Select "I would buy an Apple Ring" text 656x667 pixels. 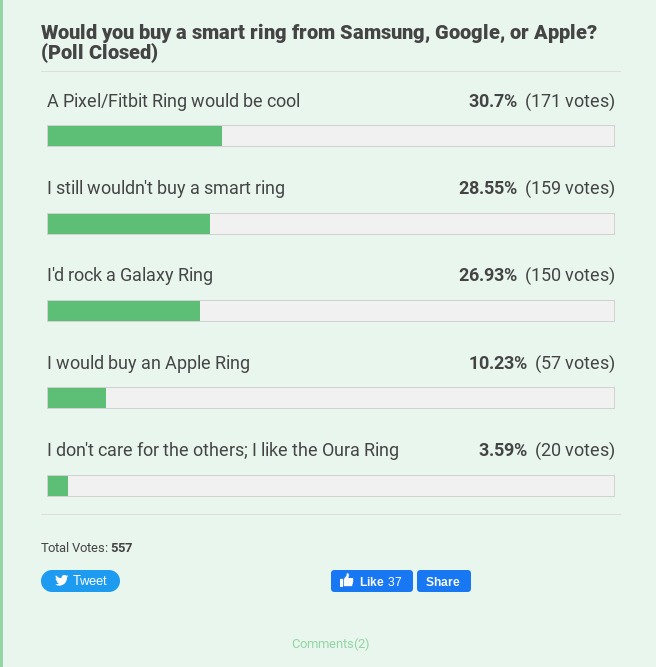coord(148,363)
